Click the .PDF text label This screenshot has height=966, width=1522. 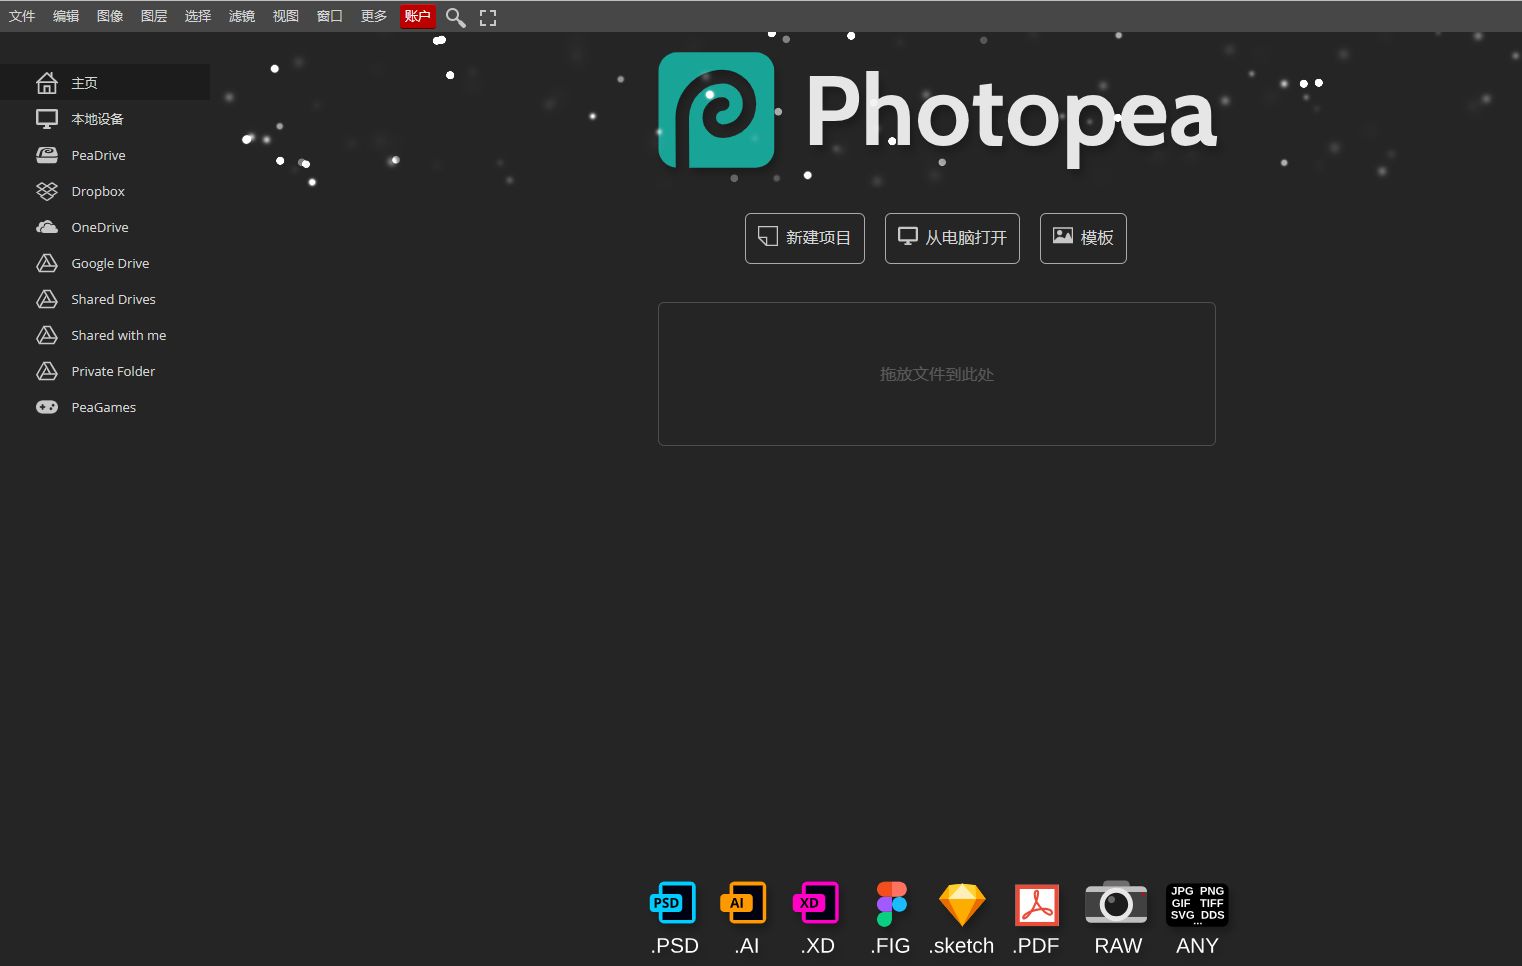[1036, 946]
